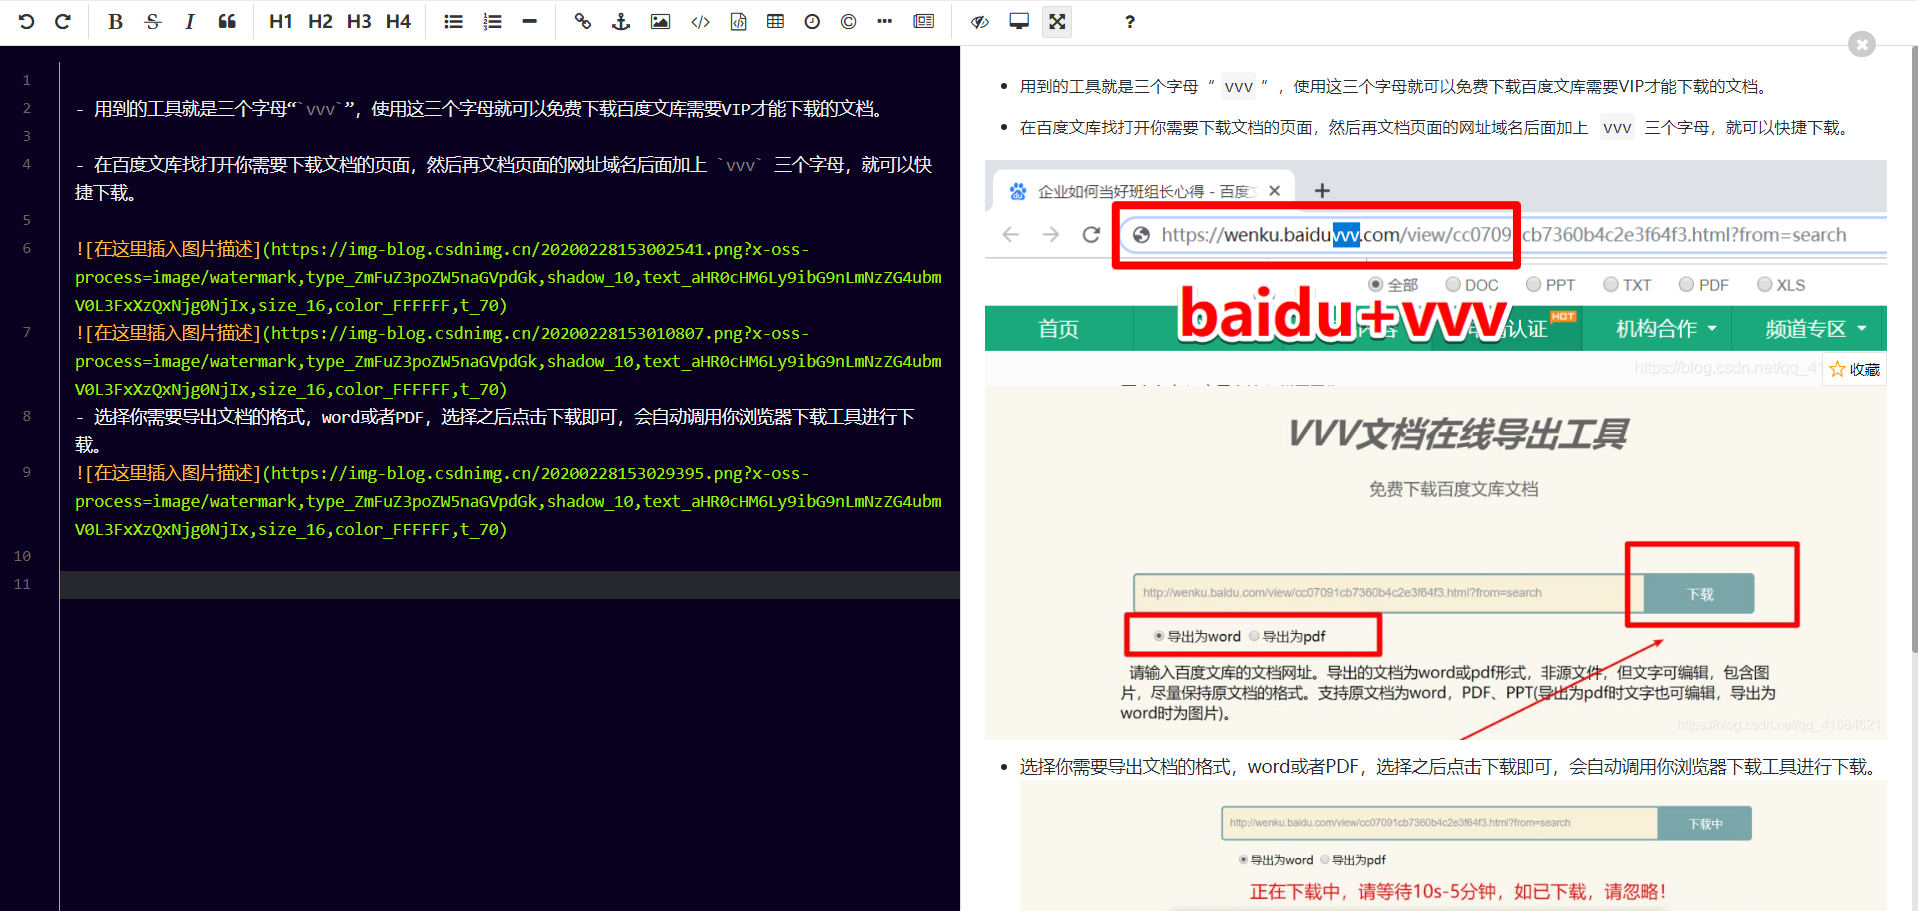This screenshot has height=911, width=1918.
Task: Insert an unordered list
Action: 453,21
